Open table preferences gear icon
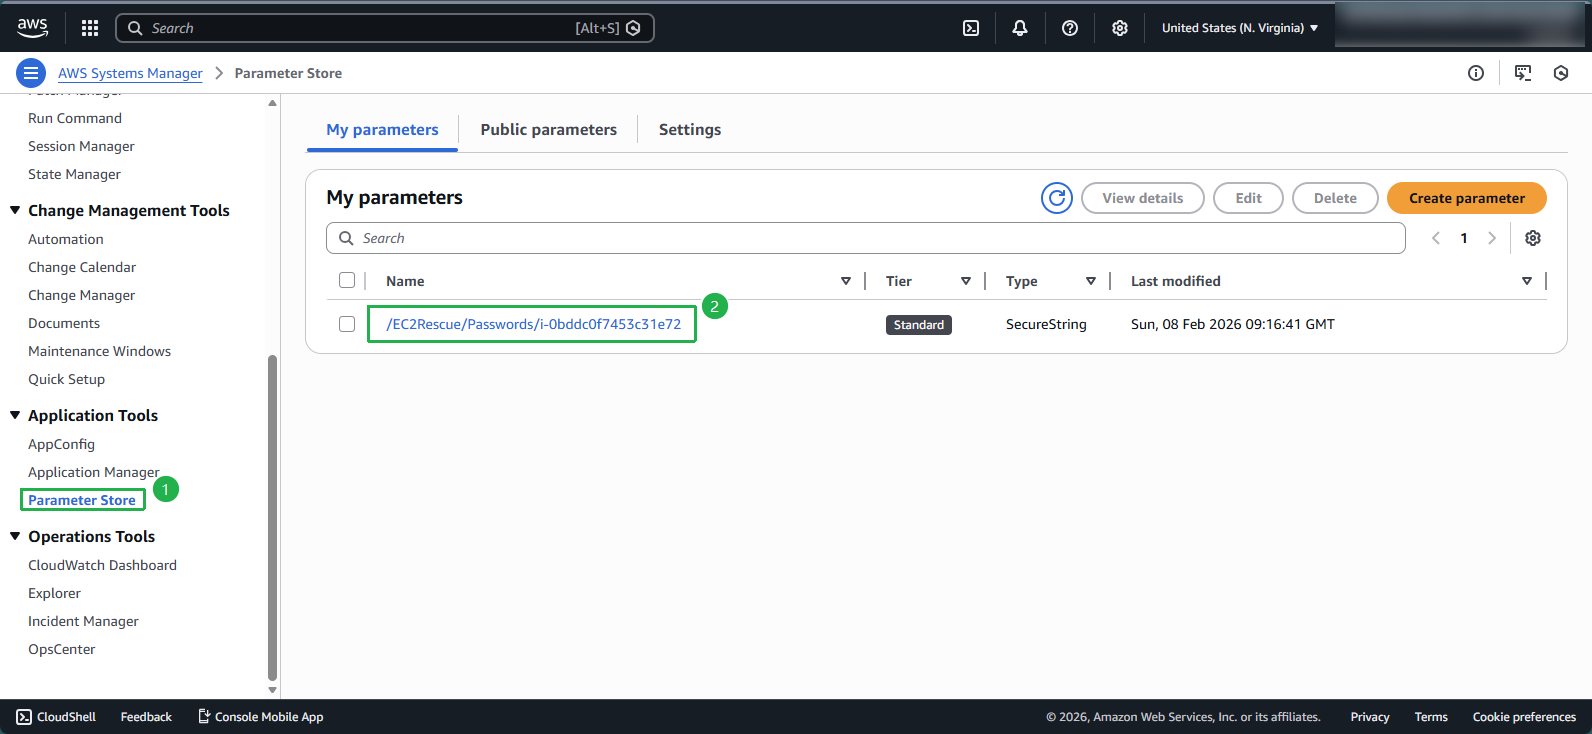 pos(1533,238)
